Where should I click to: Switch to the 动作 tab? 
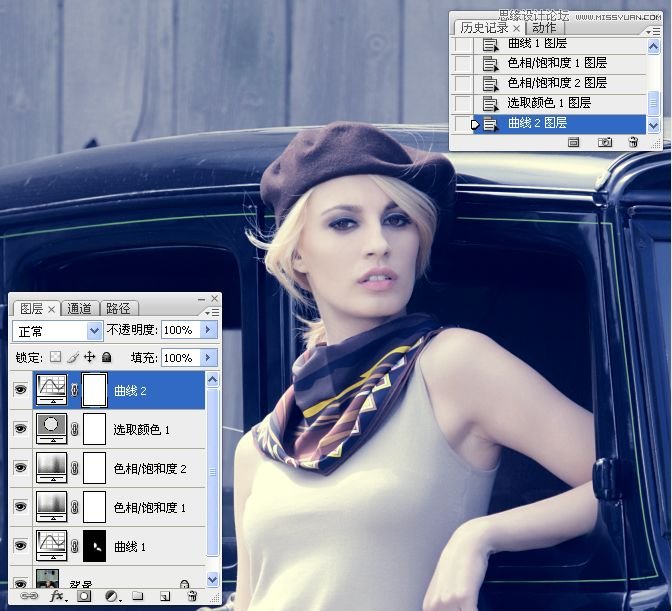point(543,28)
